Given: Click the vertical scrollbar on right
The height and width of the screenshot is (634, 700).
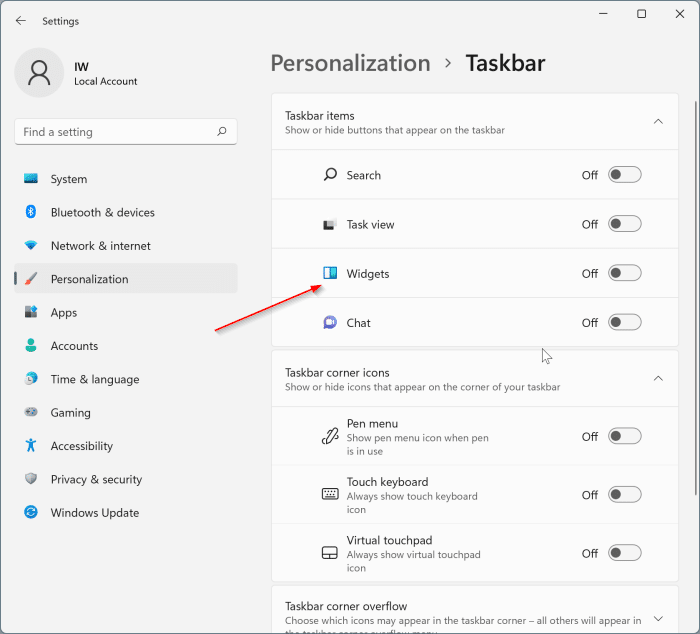Looking at the screenshot, I should point(696,298).
